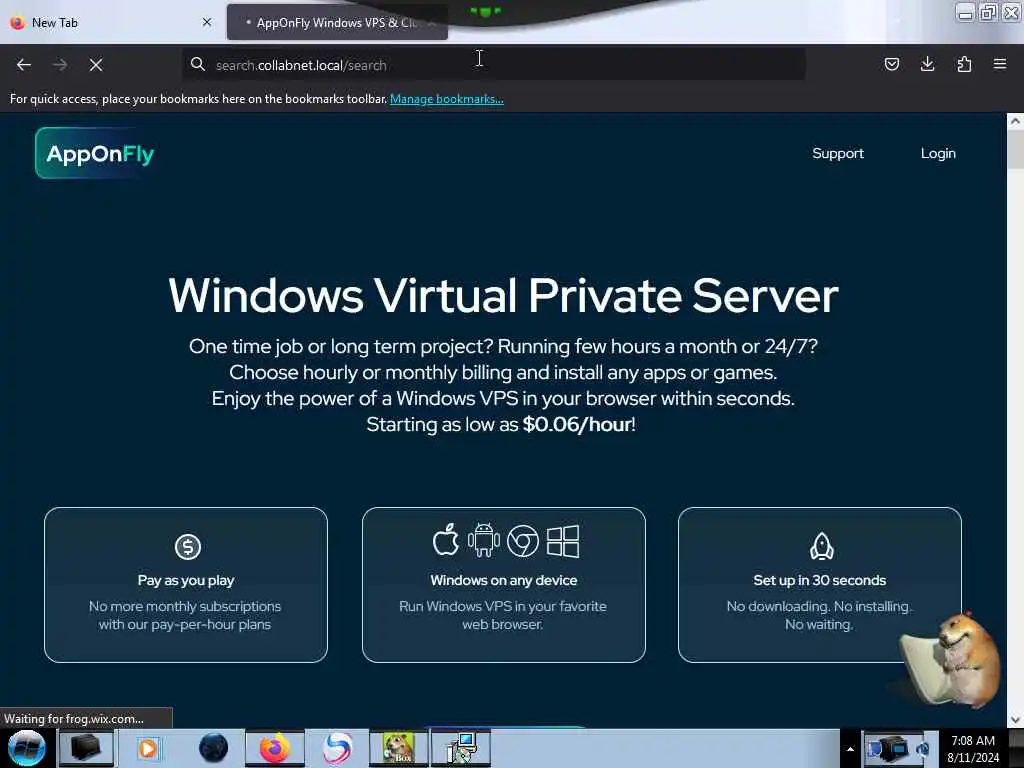Open the black folder taskbar icon
The width and height of the screenshot is (1024, 768).
[86, 748]
